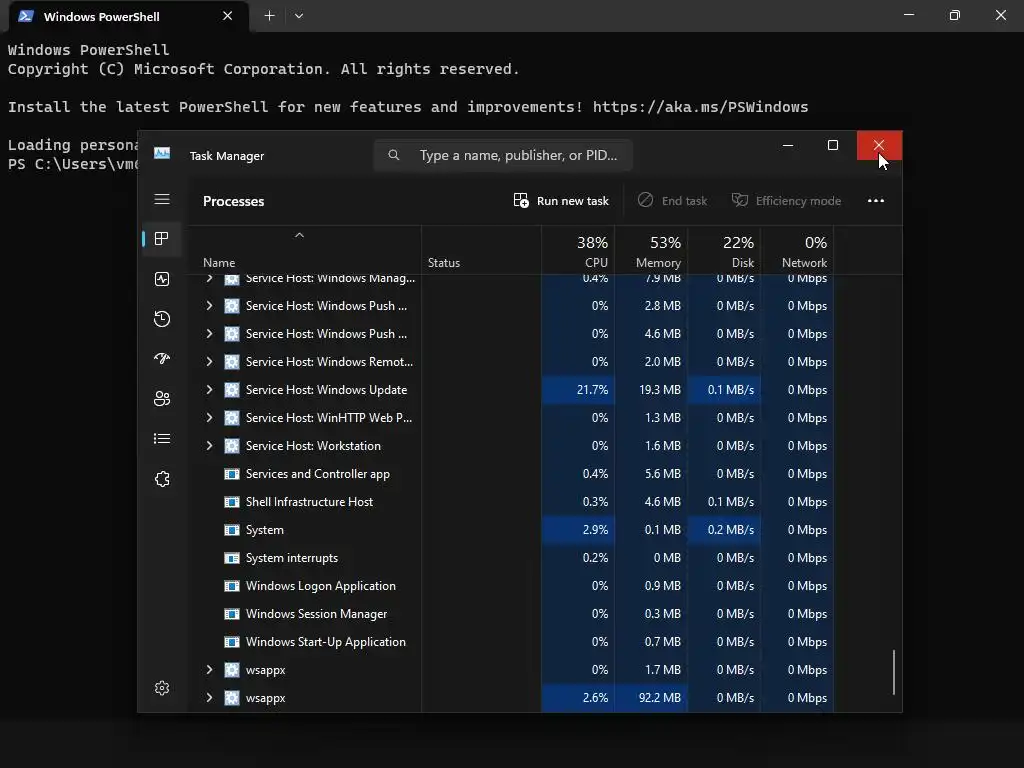The width and height of the screenshot is (1024, 768).
Task: Open the App history icon in sidebar
Action: click(162, 319)
